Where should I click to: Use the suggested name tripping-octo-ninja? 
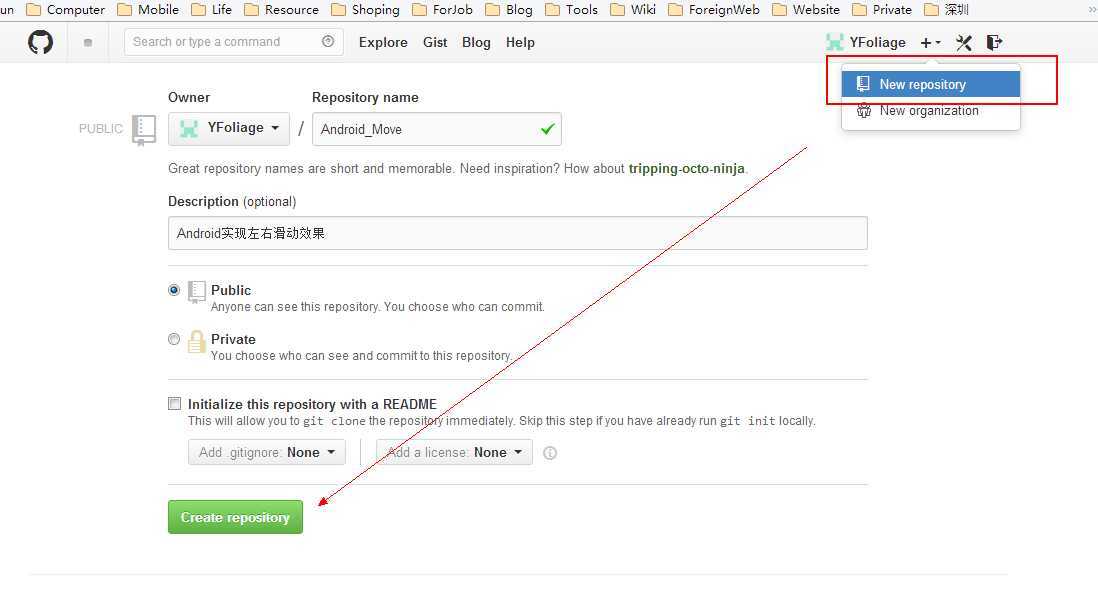point(686,168)
